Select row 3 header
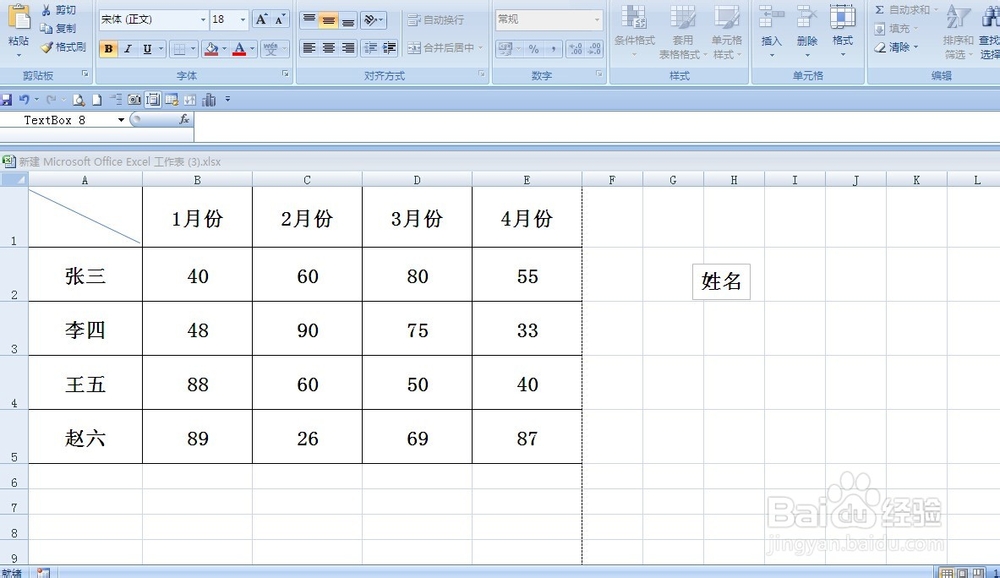This screenshot has height=578, width=1000. point(14,329)
